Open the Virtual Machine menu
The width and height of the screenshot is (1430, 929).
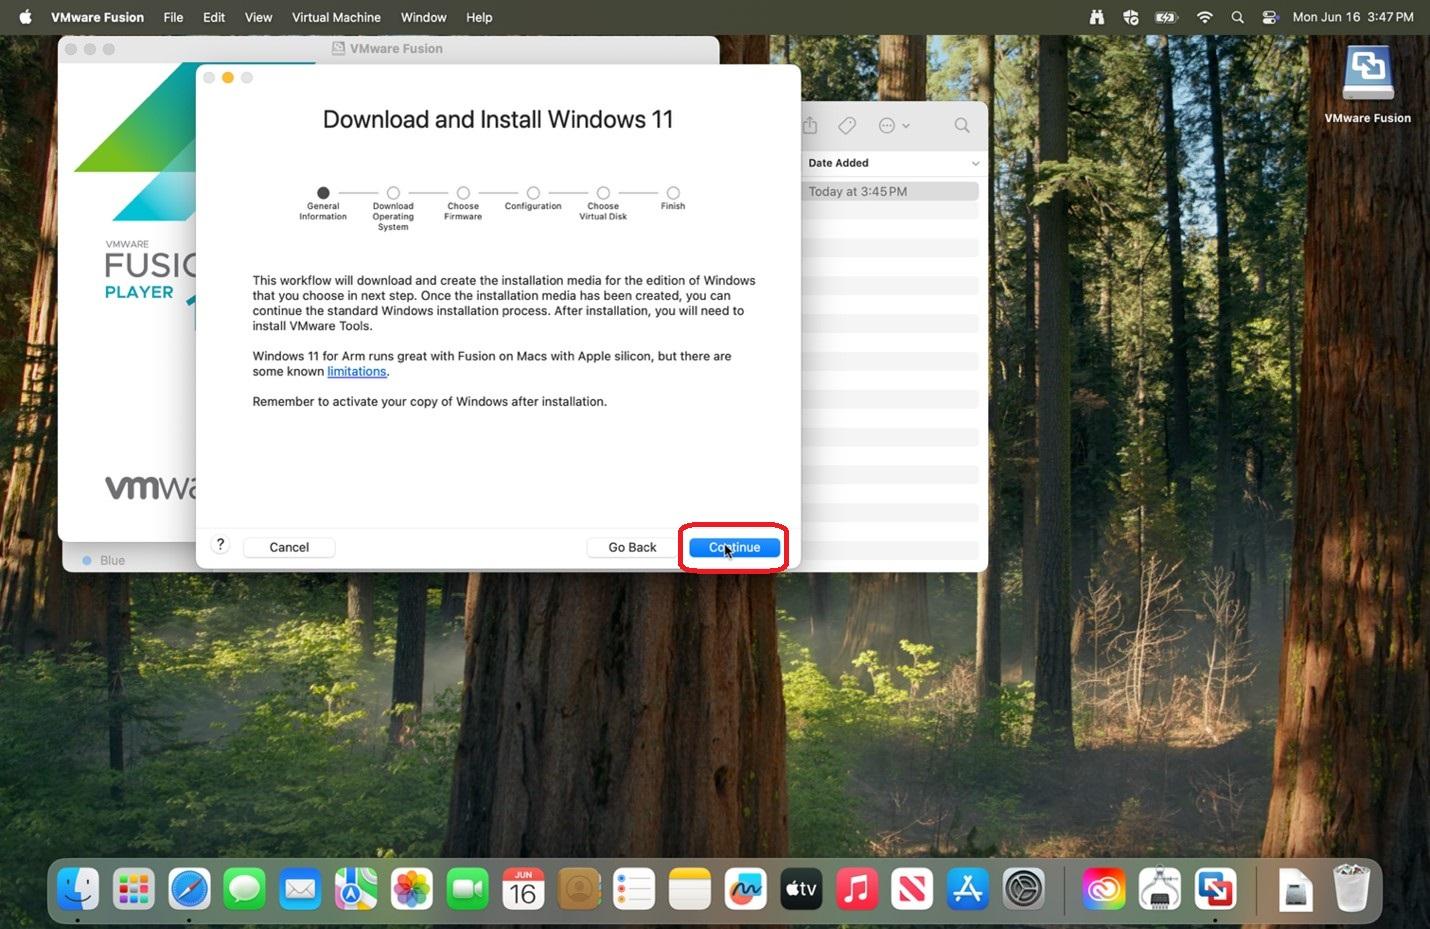click(x=336, y=17)
